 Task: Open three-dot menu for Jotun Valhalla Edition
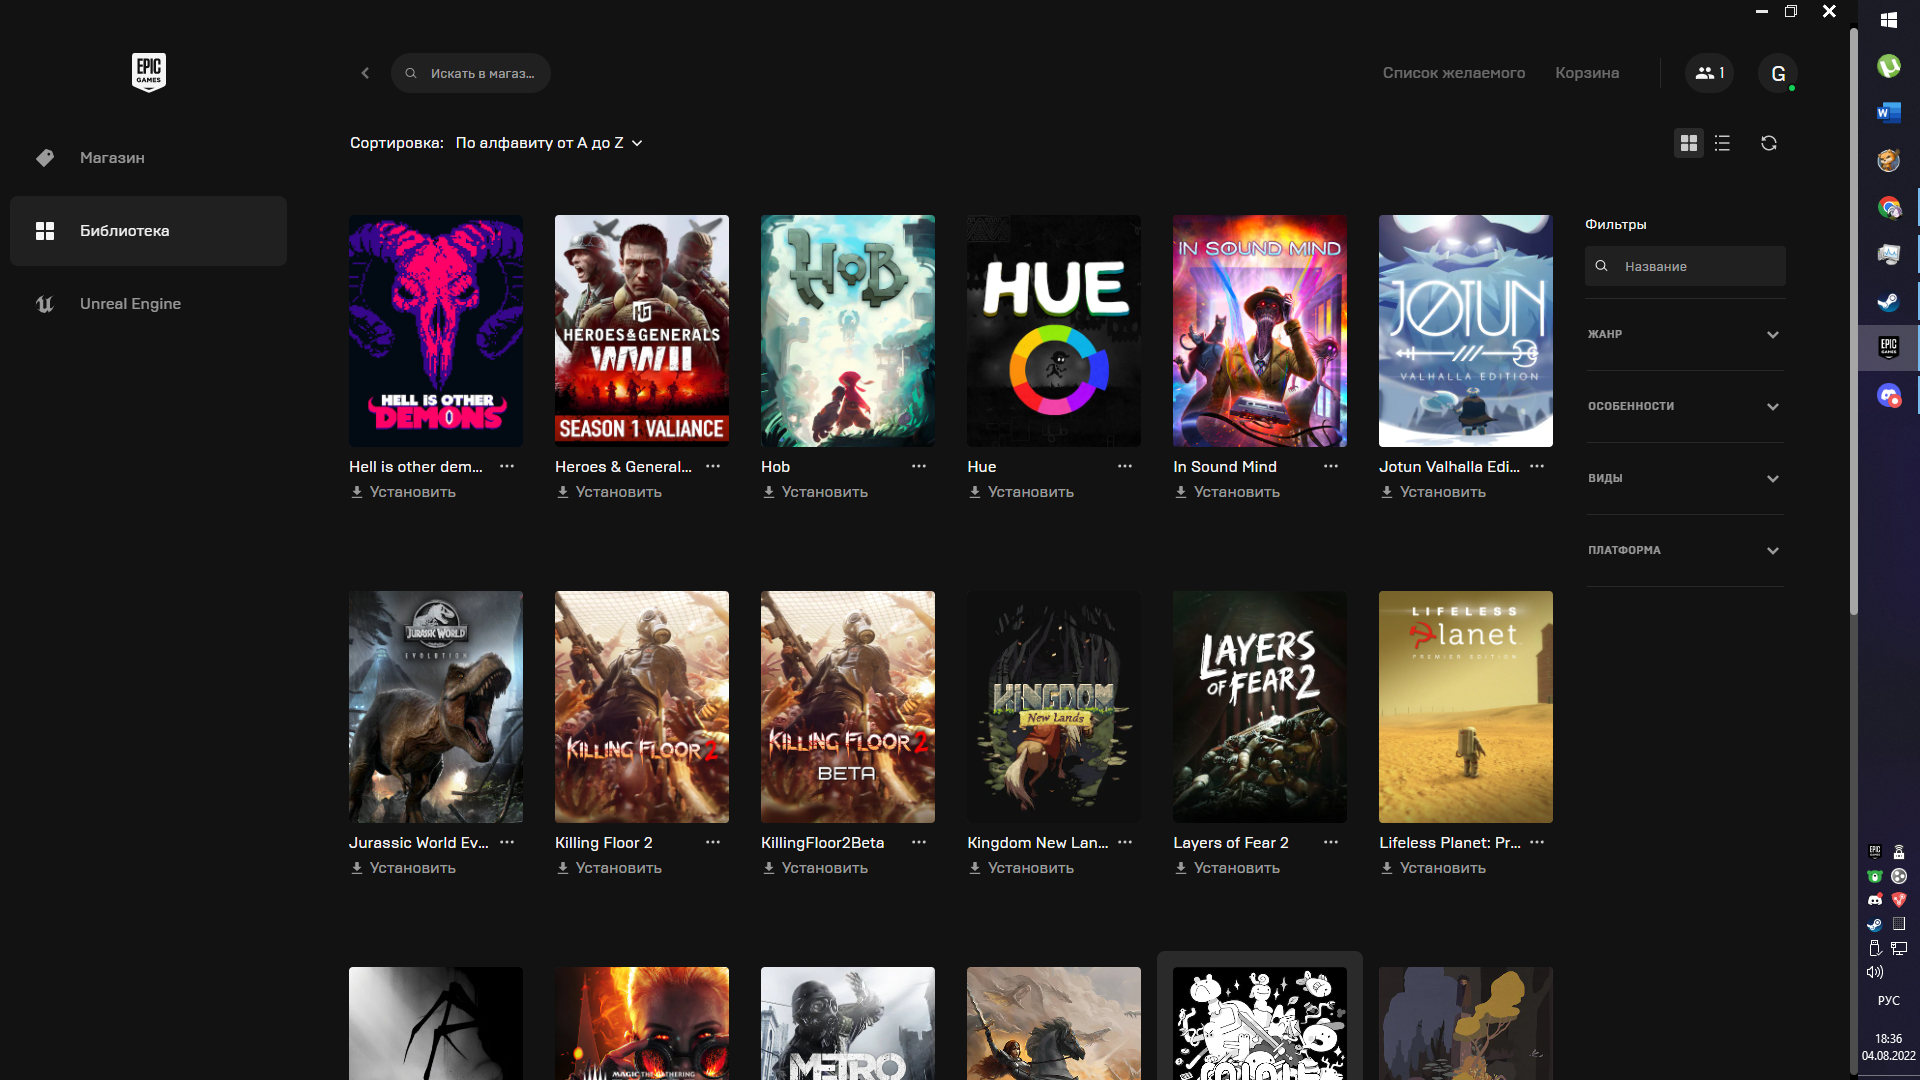point(1537,467)
